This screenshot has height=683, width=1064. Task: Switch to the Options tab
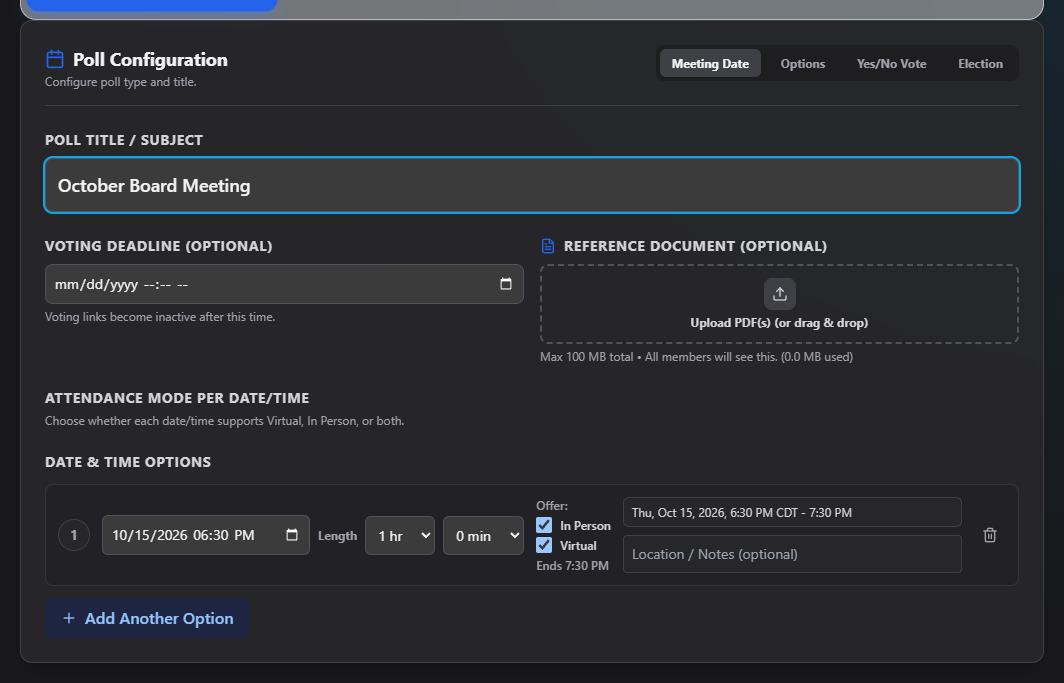[x=803, y=63]
